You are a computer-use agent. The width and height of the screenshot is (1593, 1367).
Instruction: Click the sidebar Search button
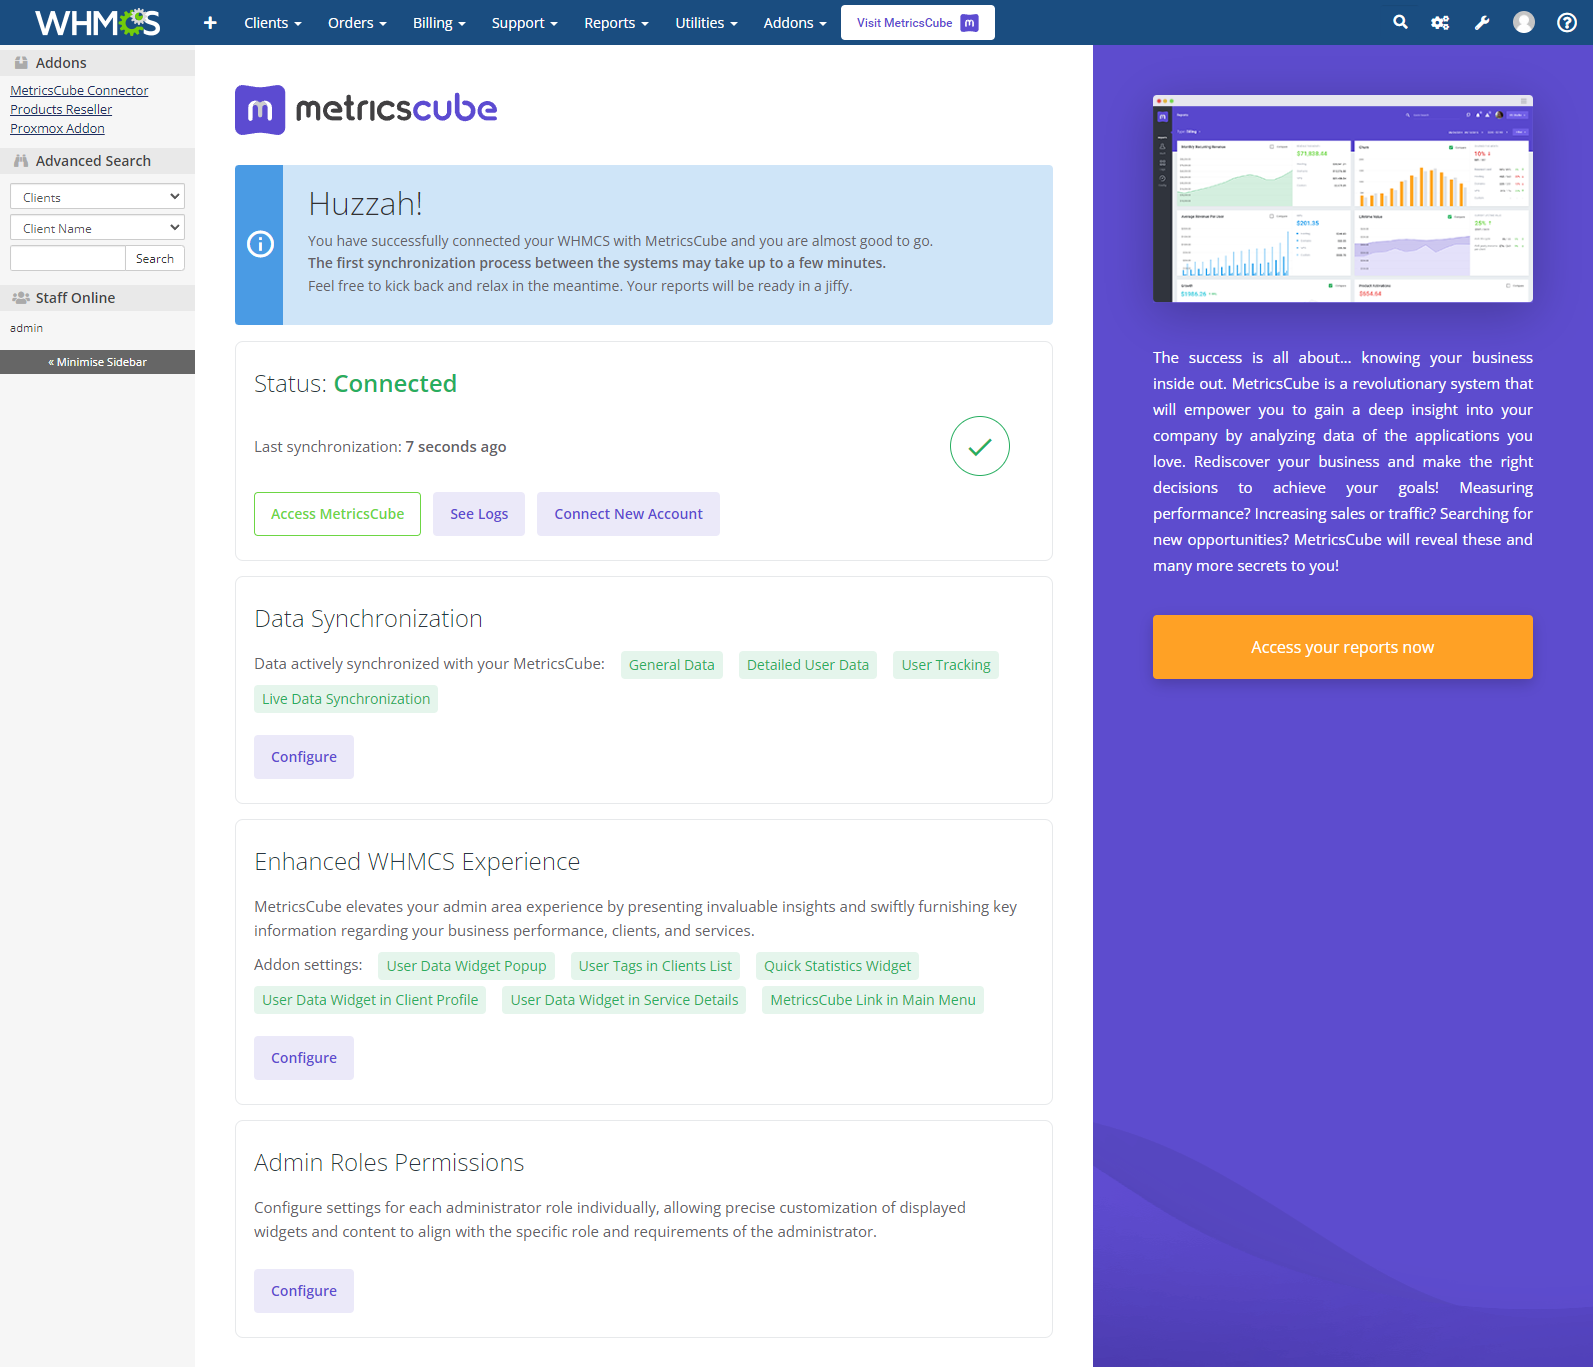click(x=155, y=258)
